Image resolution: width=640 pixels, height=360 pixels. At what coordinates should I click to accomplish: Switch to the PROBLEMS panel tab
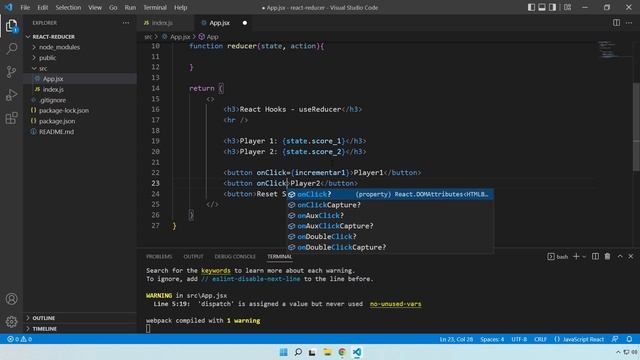pyautogui.click(x=159, y=256)
